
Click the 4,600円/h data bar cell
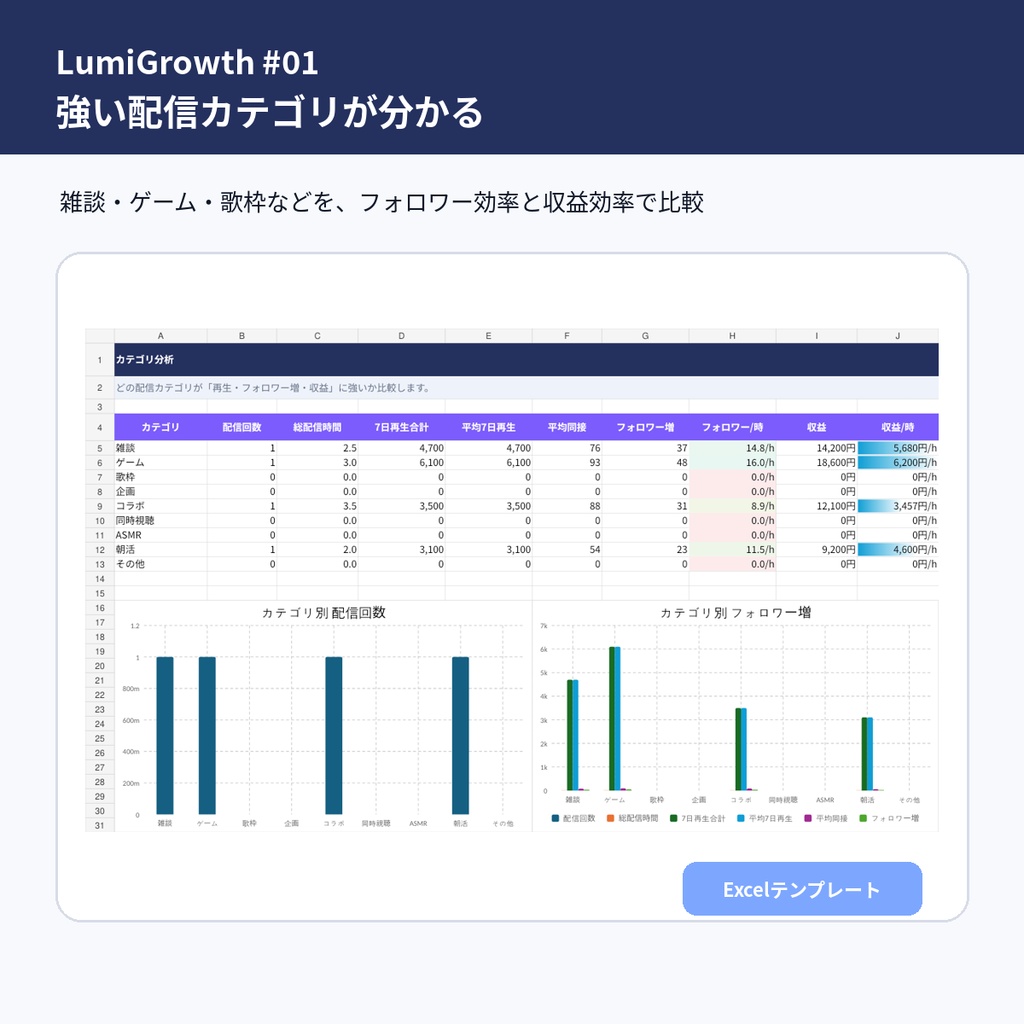click(897, 550)
